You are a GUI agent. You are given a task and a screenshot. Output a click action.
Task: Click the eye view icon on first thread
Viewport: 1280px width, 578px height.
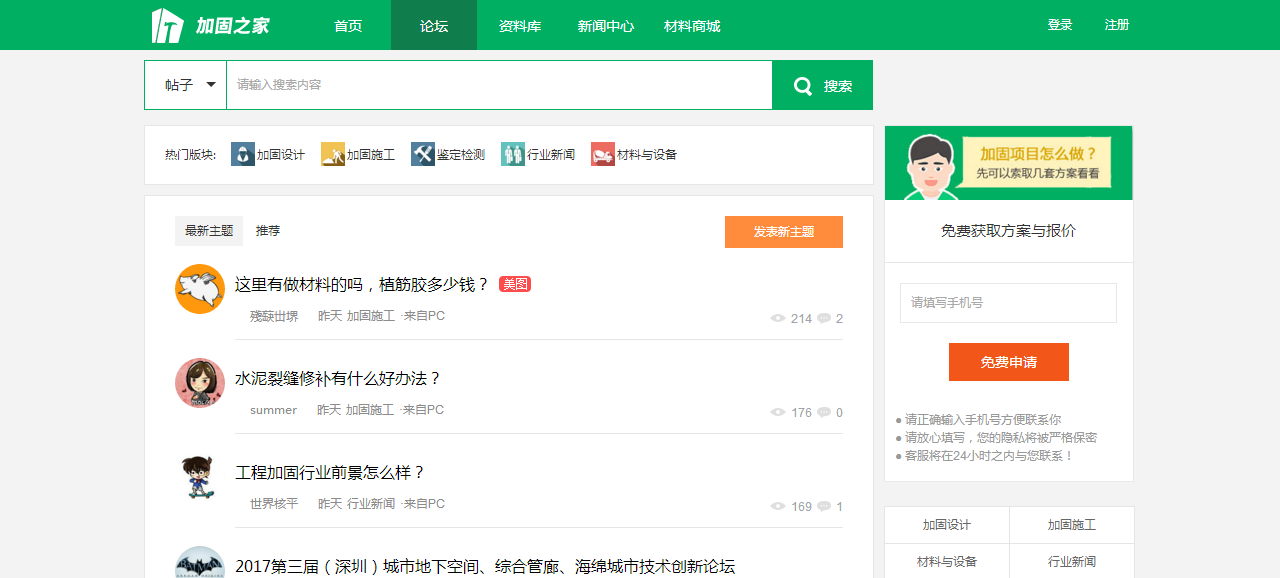coord(777,318)
